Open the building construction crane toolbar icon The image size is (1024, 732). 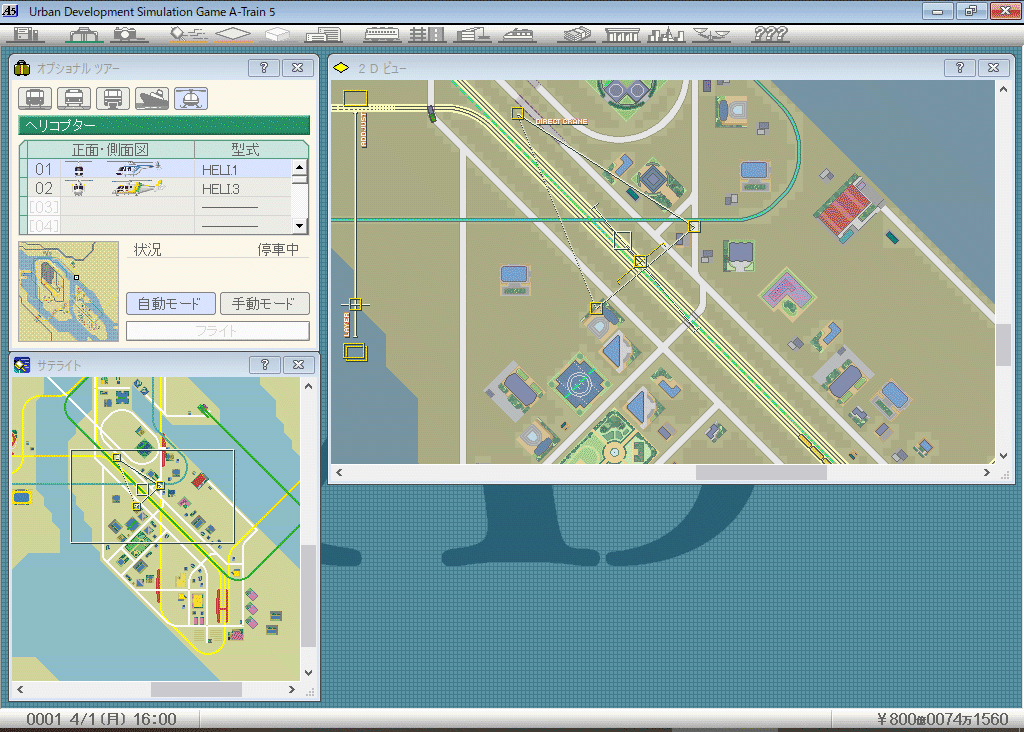pos(473,35)
